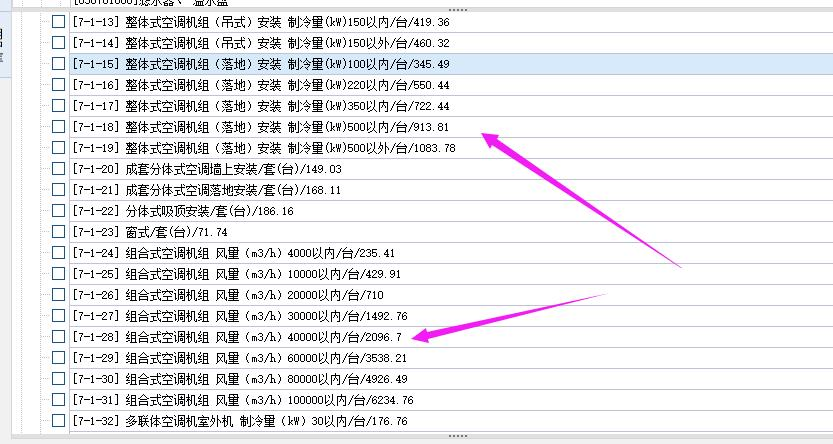Screen dimensions: 833x444
Task: Tick checkbox next to 7-1-29
Action: tap(58, 357)
